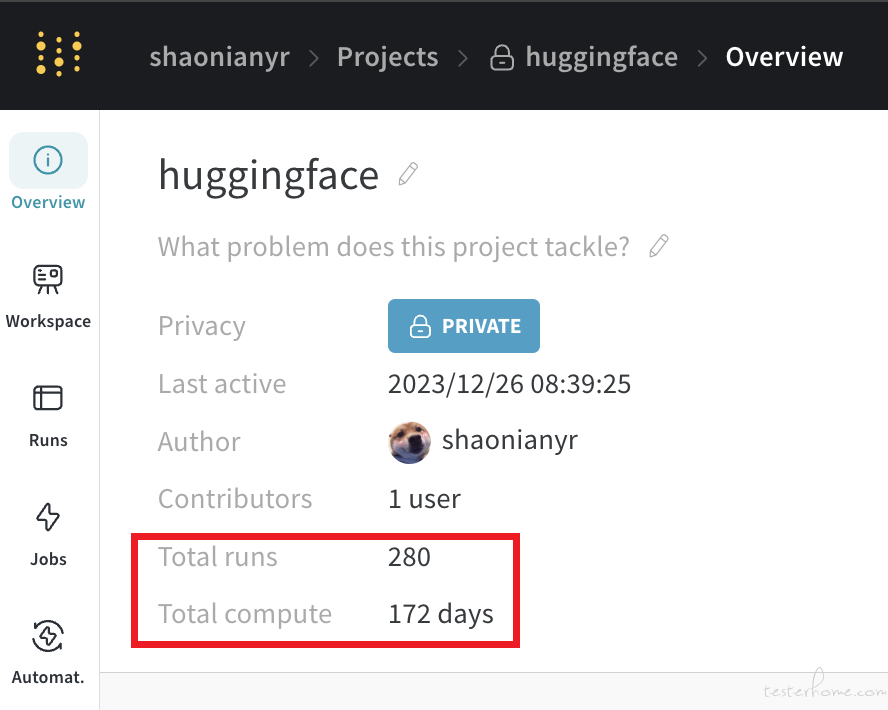
Task: Open author shaonianyr profile link
Action: (x=510, y=440)
